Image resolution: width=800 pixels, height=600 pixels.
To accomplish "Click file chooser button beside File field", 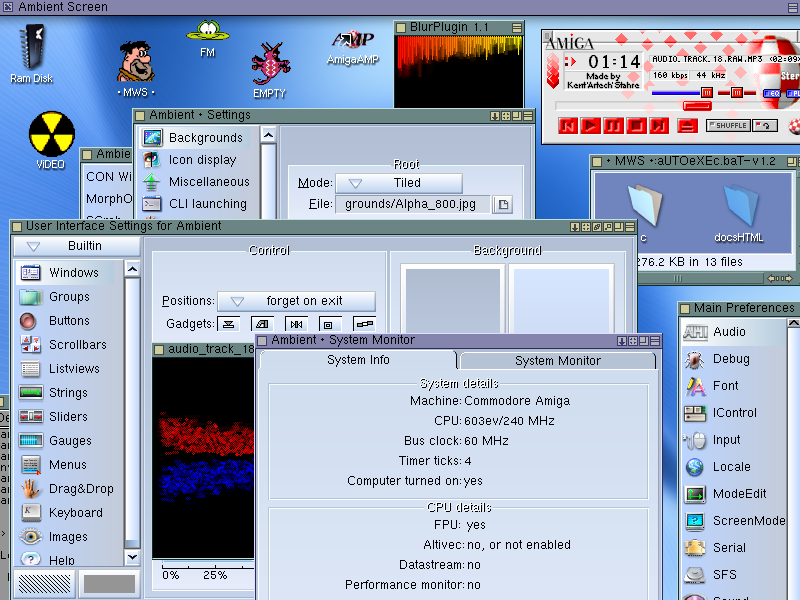I will (x=503, y=205).
